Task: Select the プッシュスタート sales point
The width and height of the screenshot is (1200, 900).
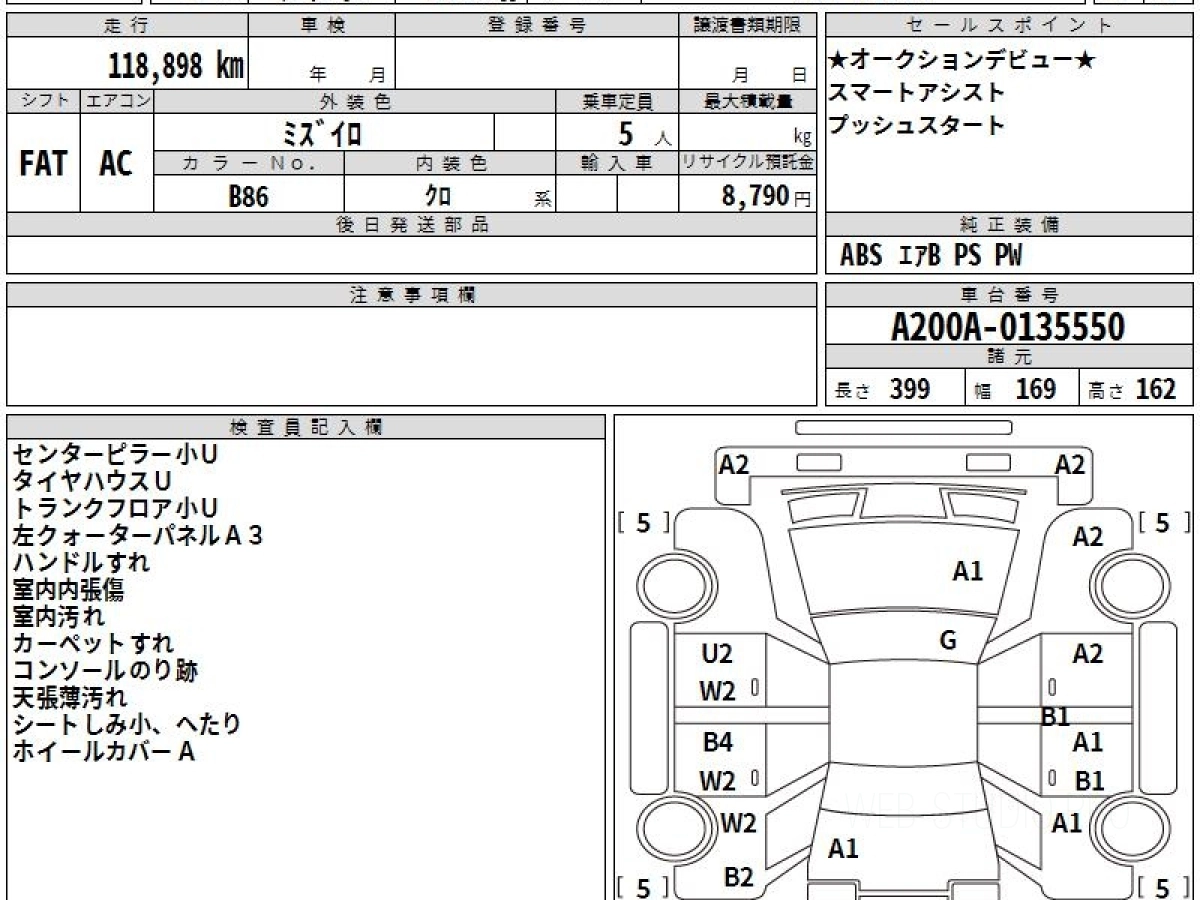Action: 917,125
